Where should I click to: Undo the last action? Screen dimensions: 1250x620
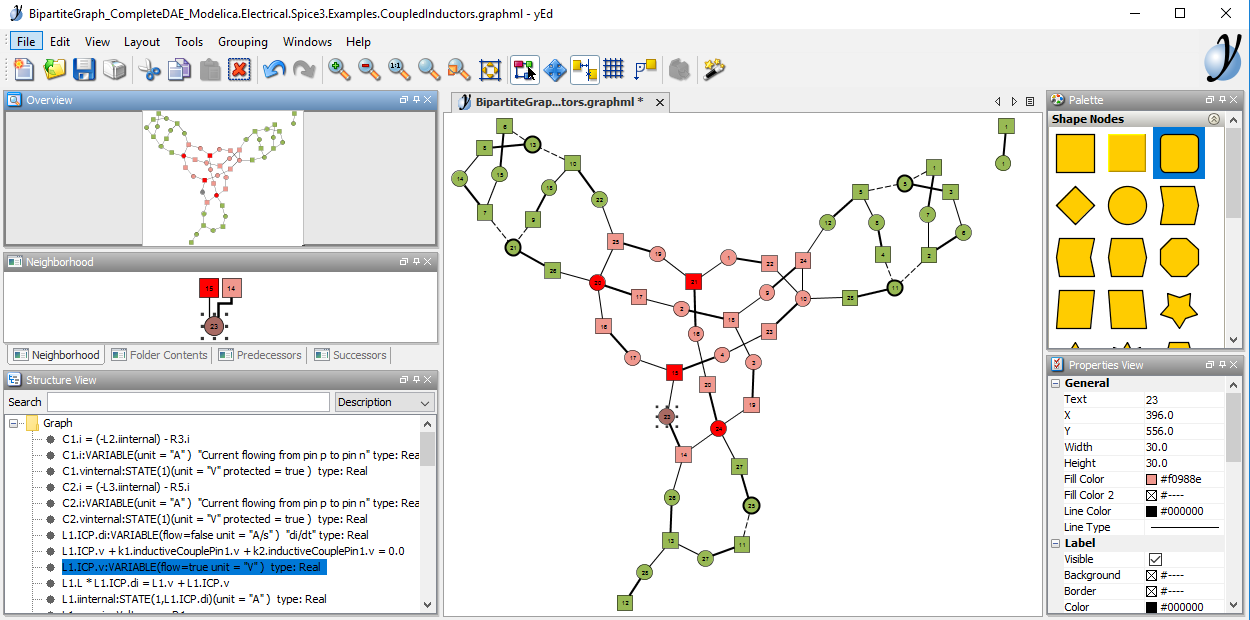tap(273, 70)
